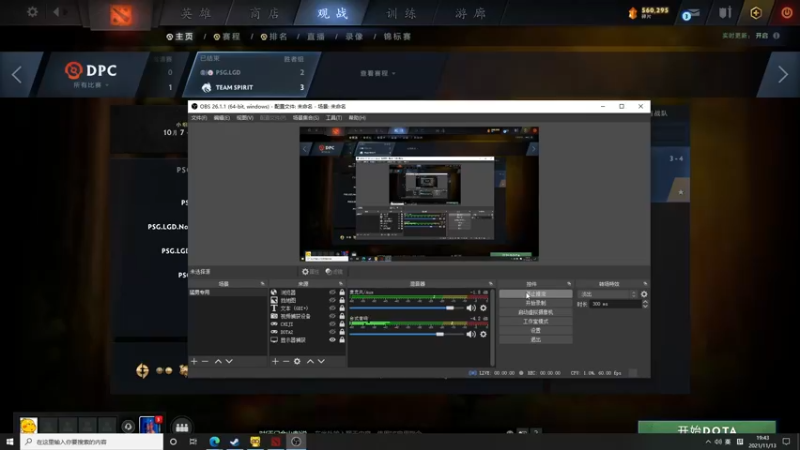Open Dota 2 settings gear icon

32,12
